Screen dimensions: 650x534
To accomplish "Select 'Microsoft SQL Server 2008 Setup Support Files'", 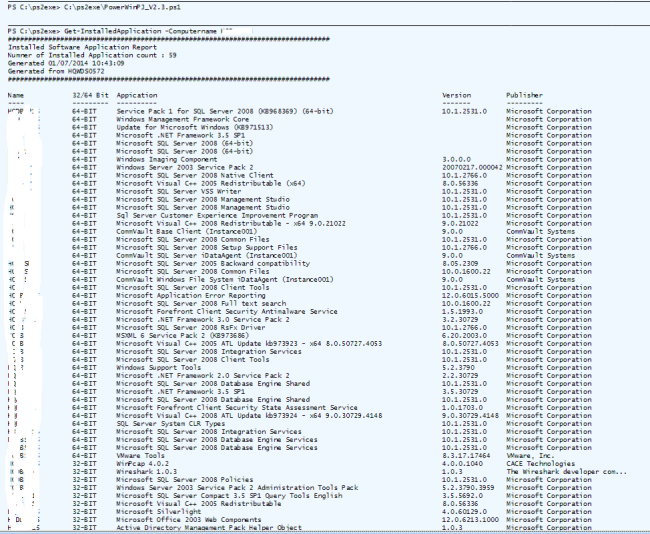I will point(207,248).
